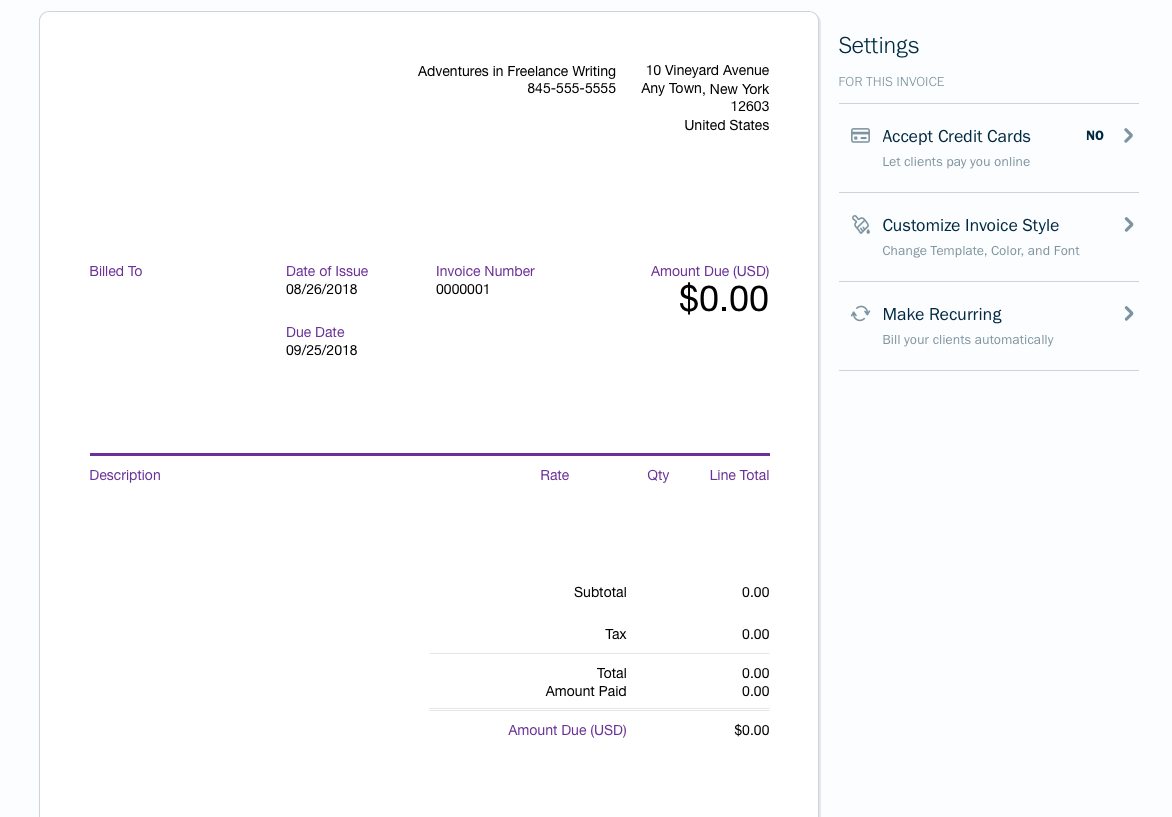Click the zip code 12603
The width and height of the screenshot is (1172, 817).
coord(750,106)
